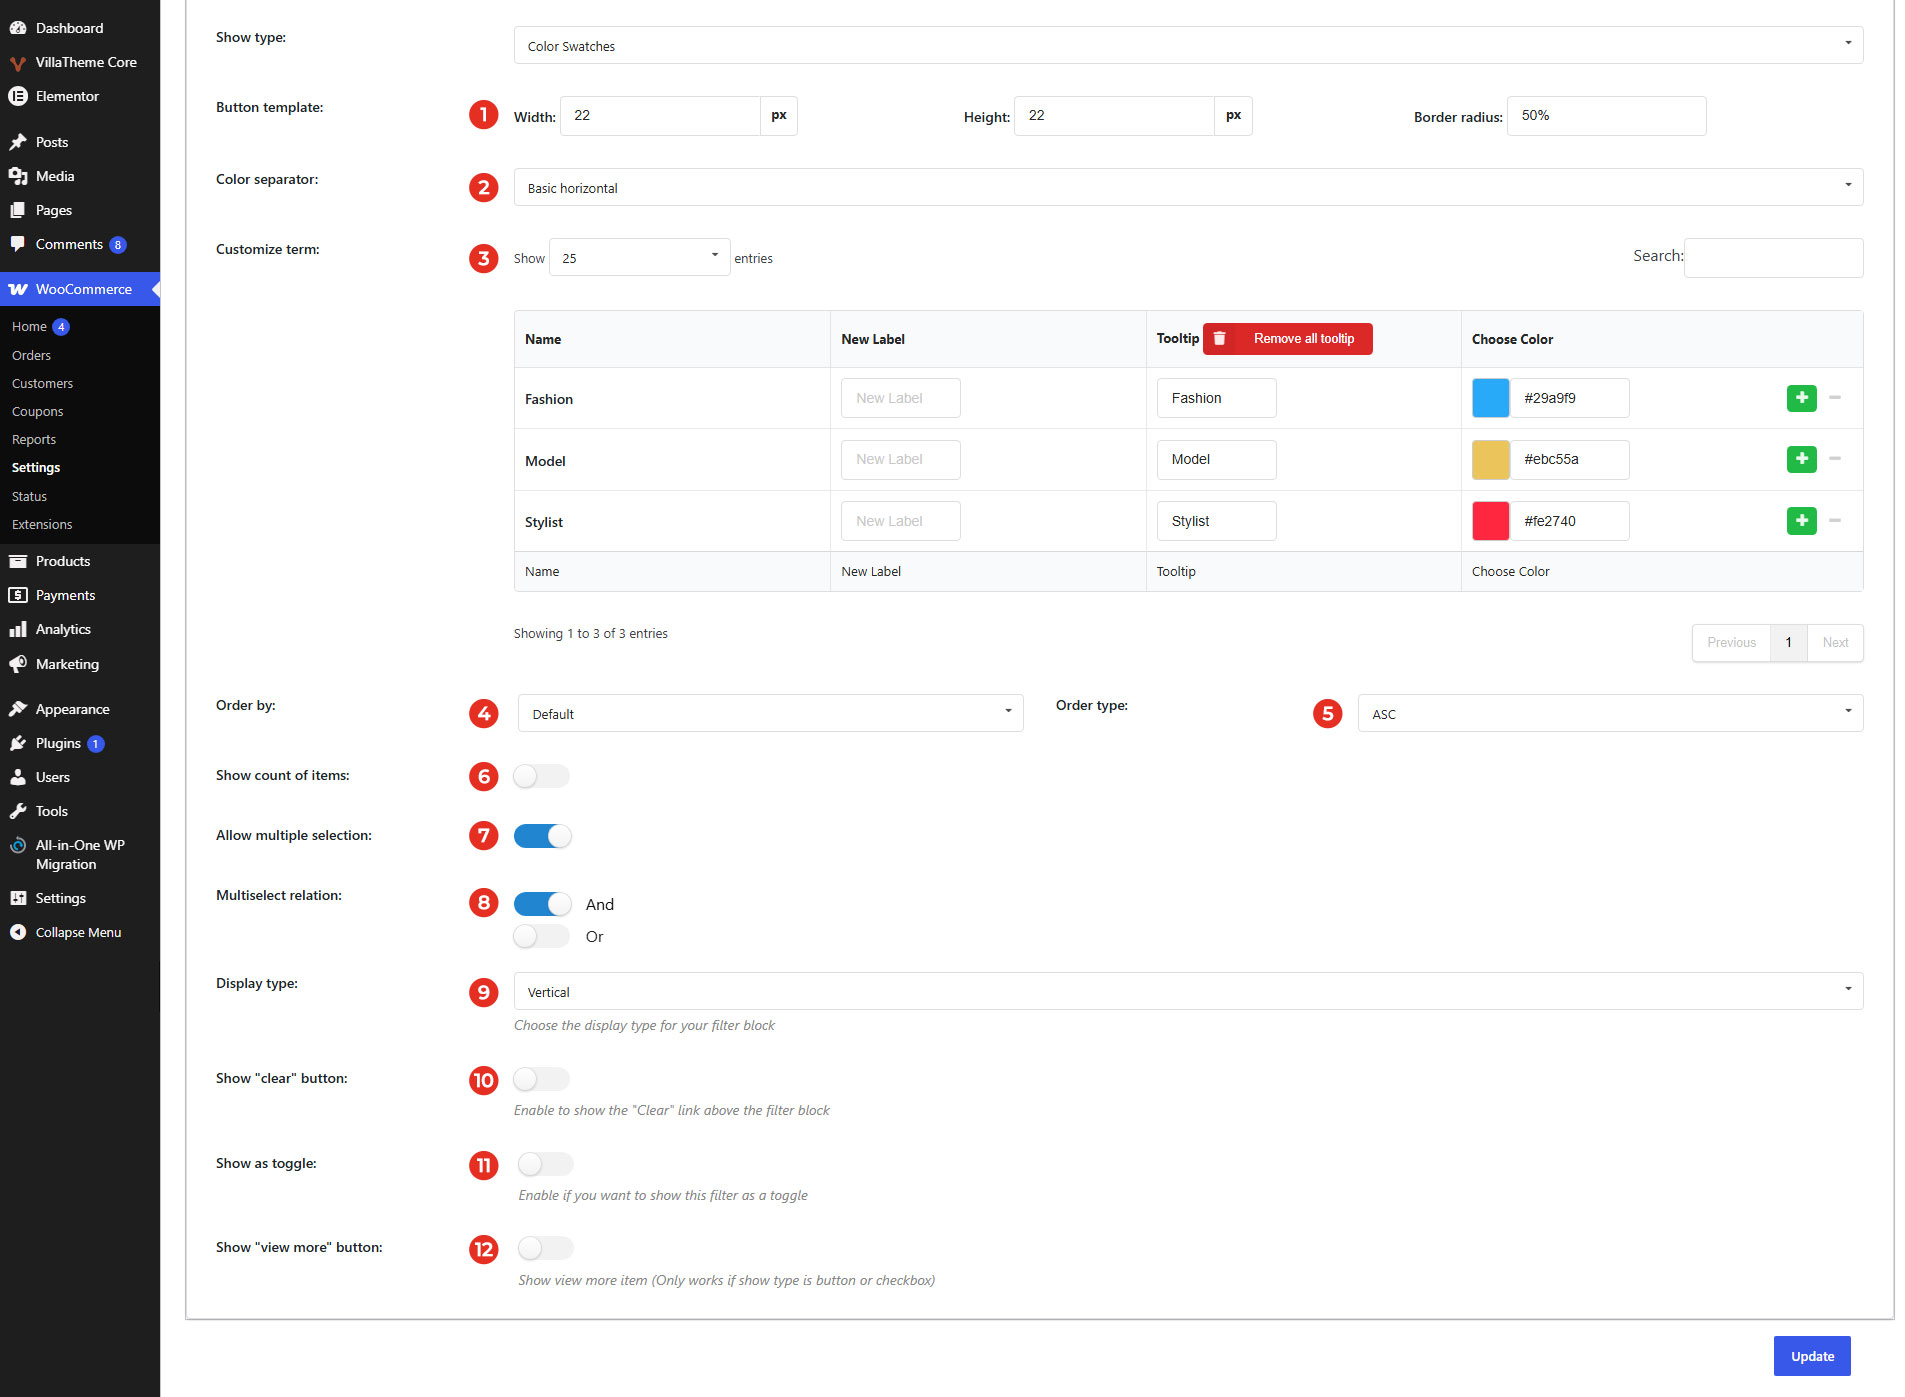Click the green plus icon in Stylist row
This screenshot has width=1905, height=1397.
point(1801,521)
